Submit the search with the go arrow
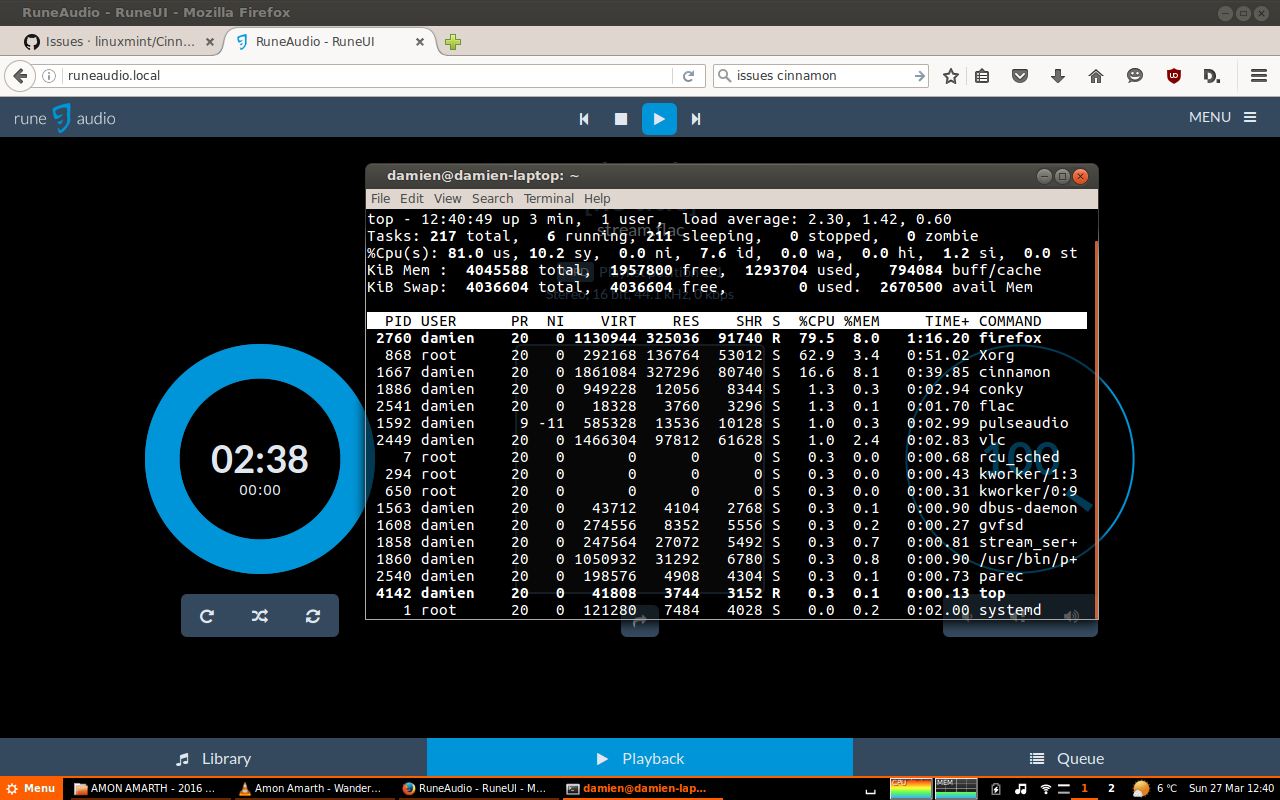The height and width of the screenshot is (800, 1280). [x=920, y=76]
